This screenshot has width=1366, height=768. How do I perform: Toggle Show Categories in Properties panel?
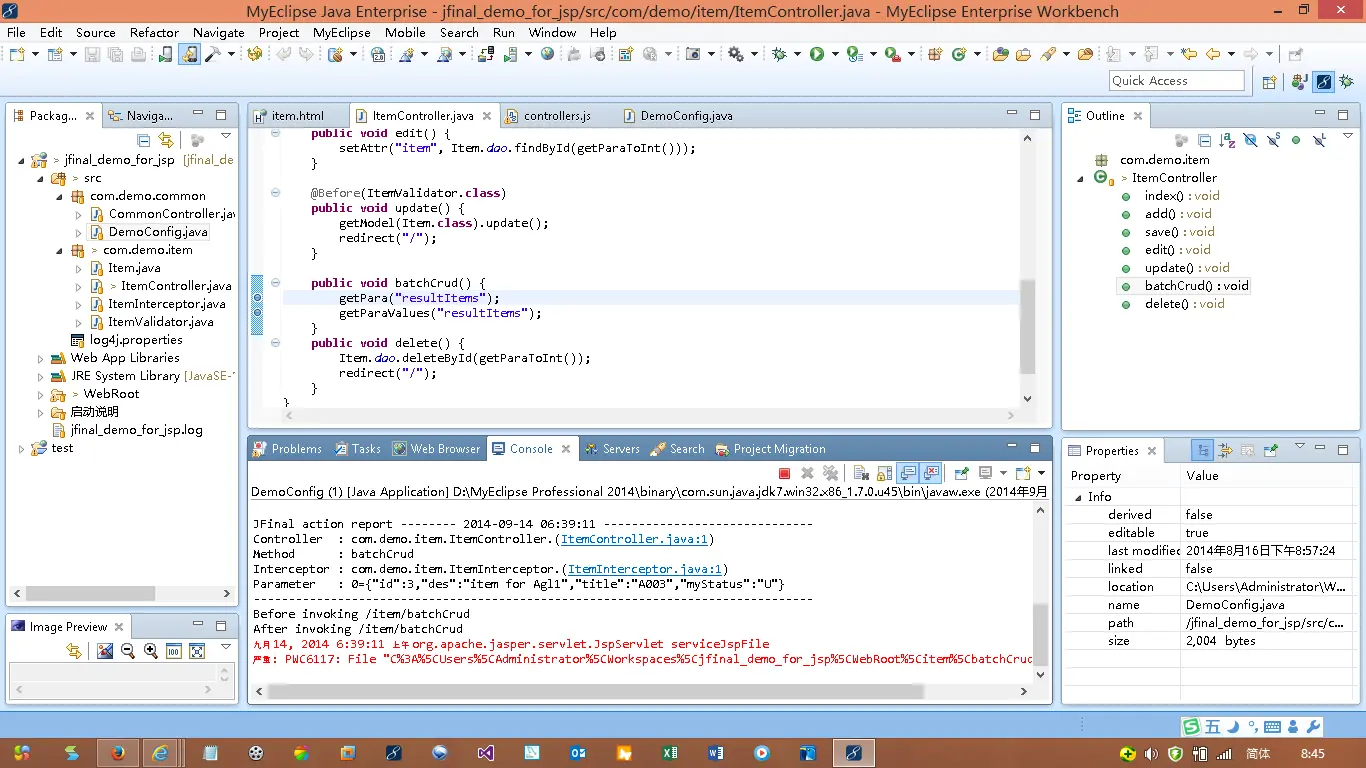pos(1203,451)
